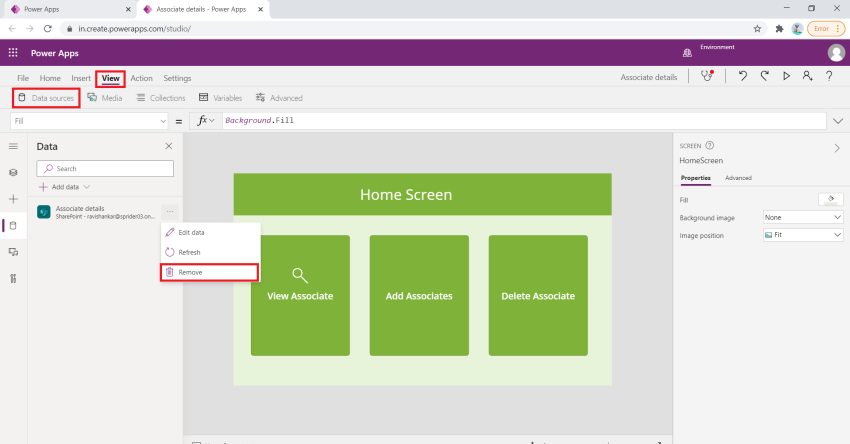Click the ellipsis beside the Associate details data source
The height and width of the screenshot is (444, 850).
170,212
